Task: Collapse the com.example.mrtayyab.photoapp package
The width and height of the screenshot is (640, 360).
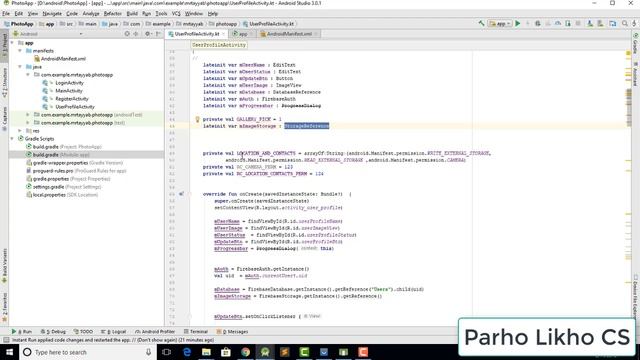Action: tap(28, 75)
